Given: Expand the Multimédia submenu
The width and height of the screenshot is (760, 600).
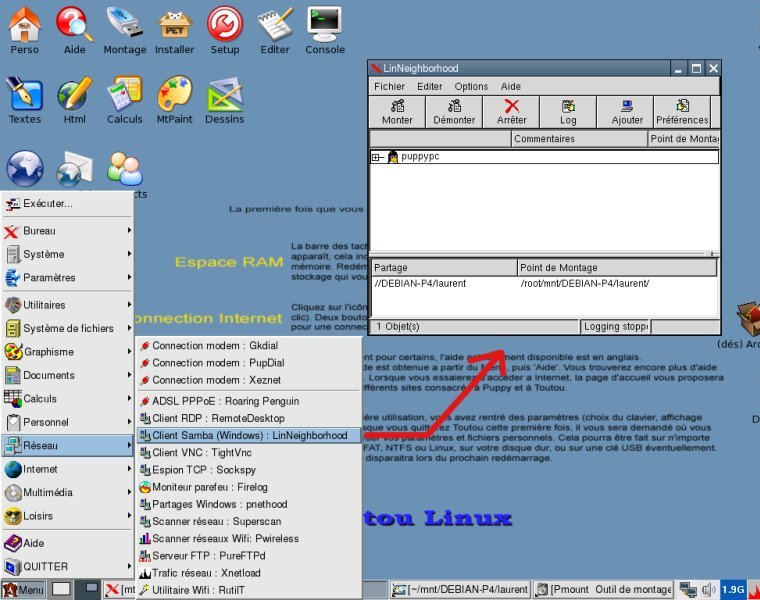Looking at the screenshot, I should [x=66, y=493].
